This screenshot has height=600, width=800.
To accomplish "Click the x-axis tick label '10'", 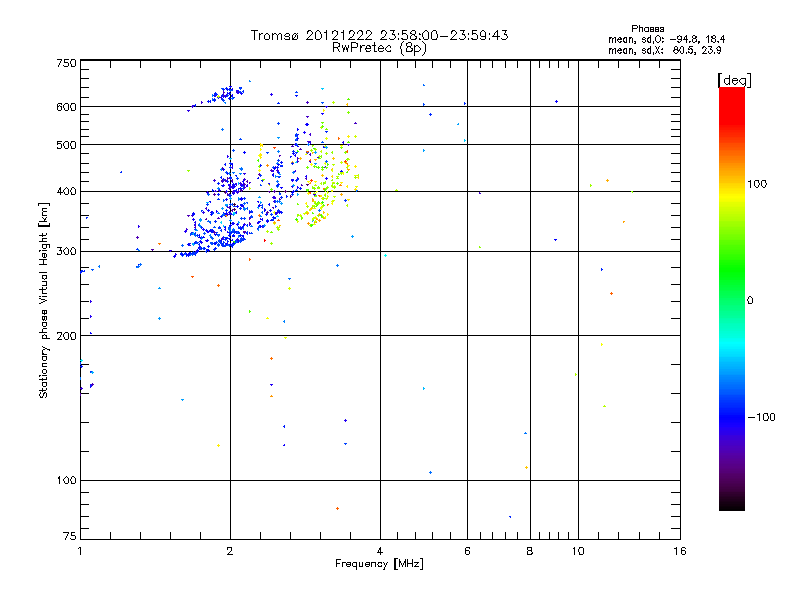I will pos(578,551).
